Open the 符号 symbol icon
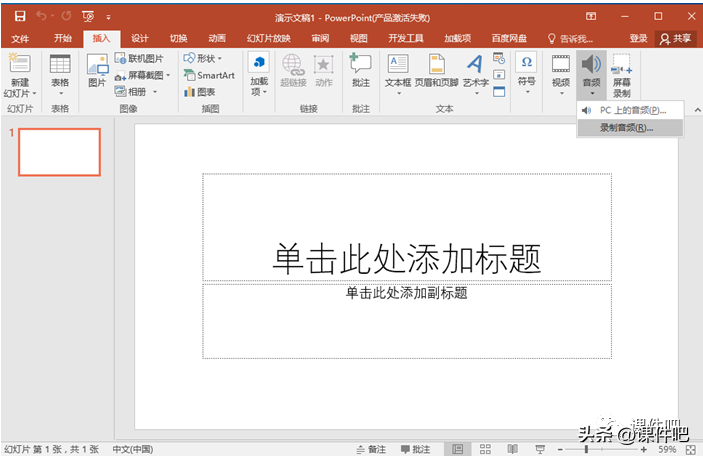This screenshot has width=703, height=457. [x=526, y=74]
